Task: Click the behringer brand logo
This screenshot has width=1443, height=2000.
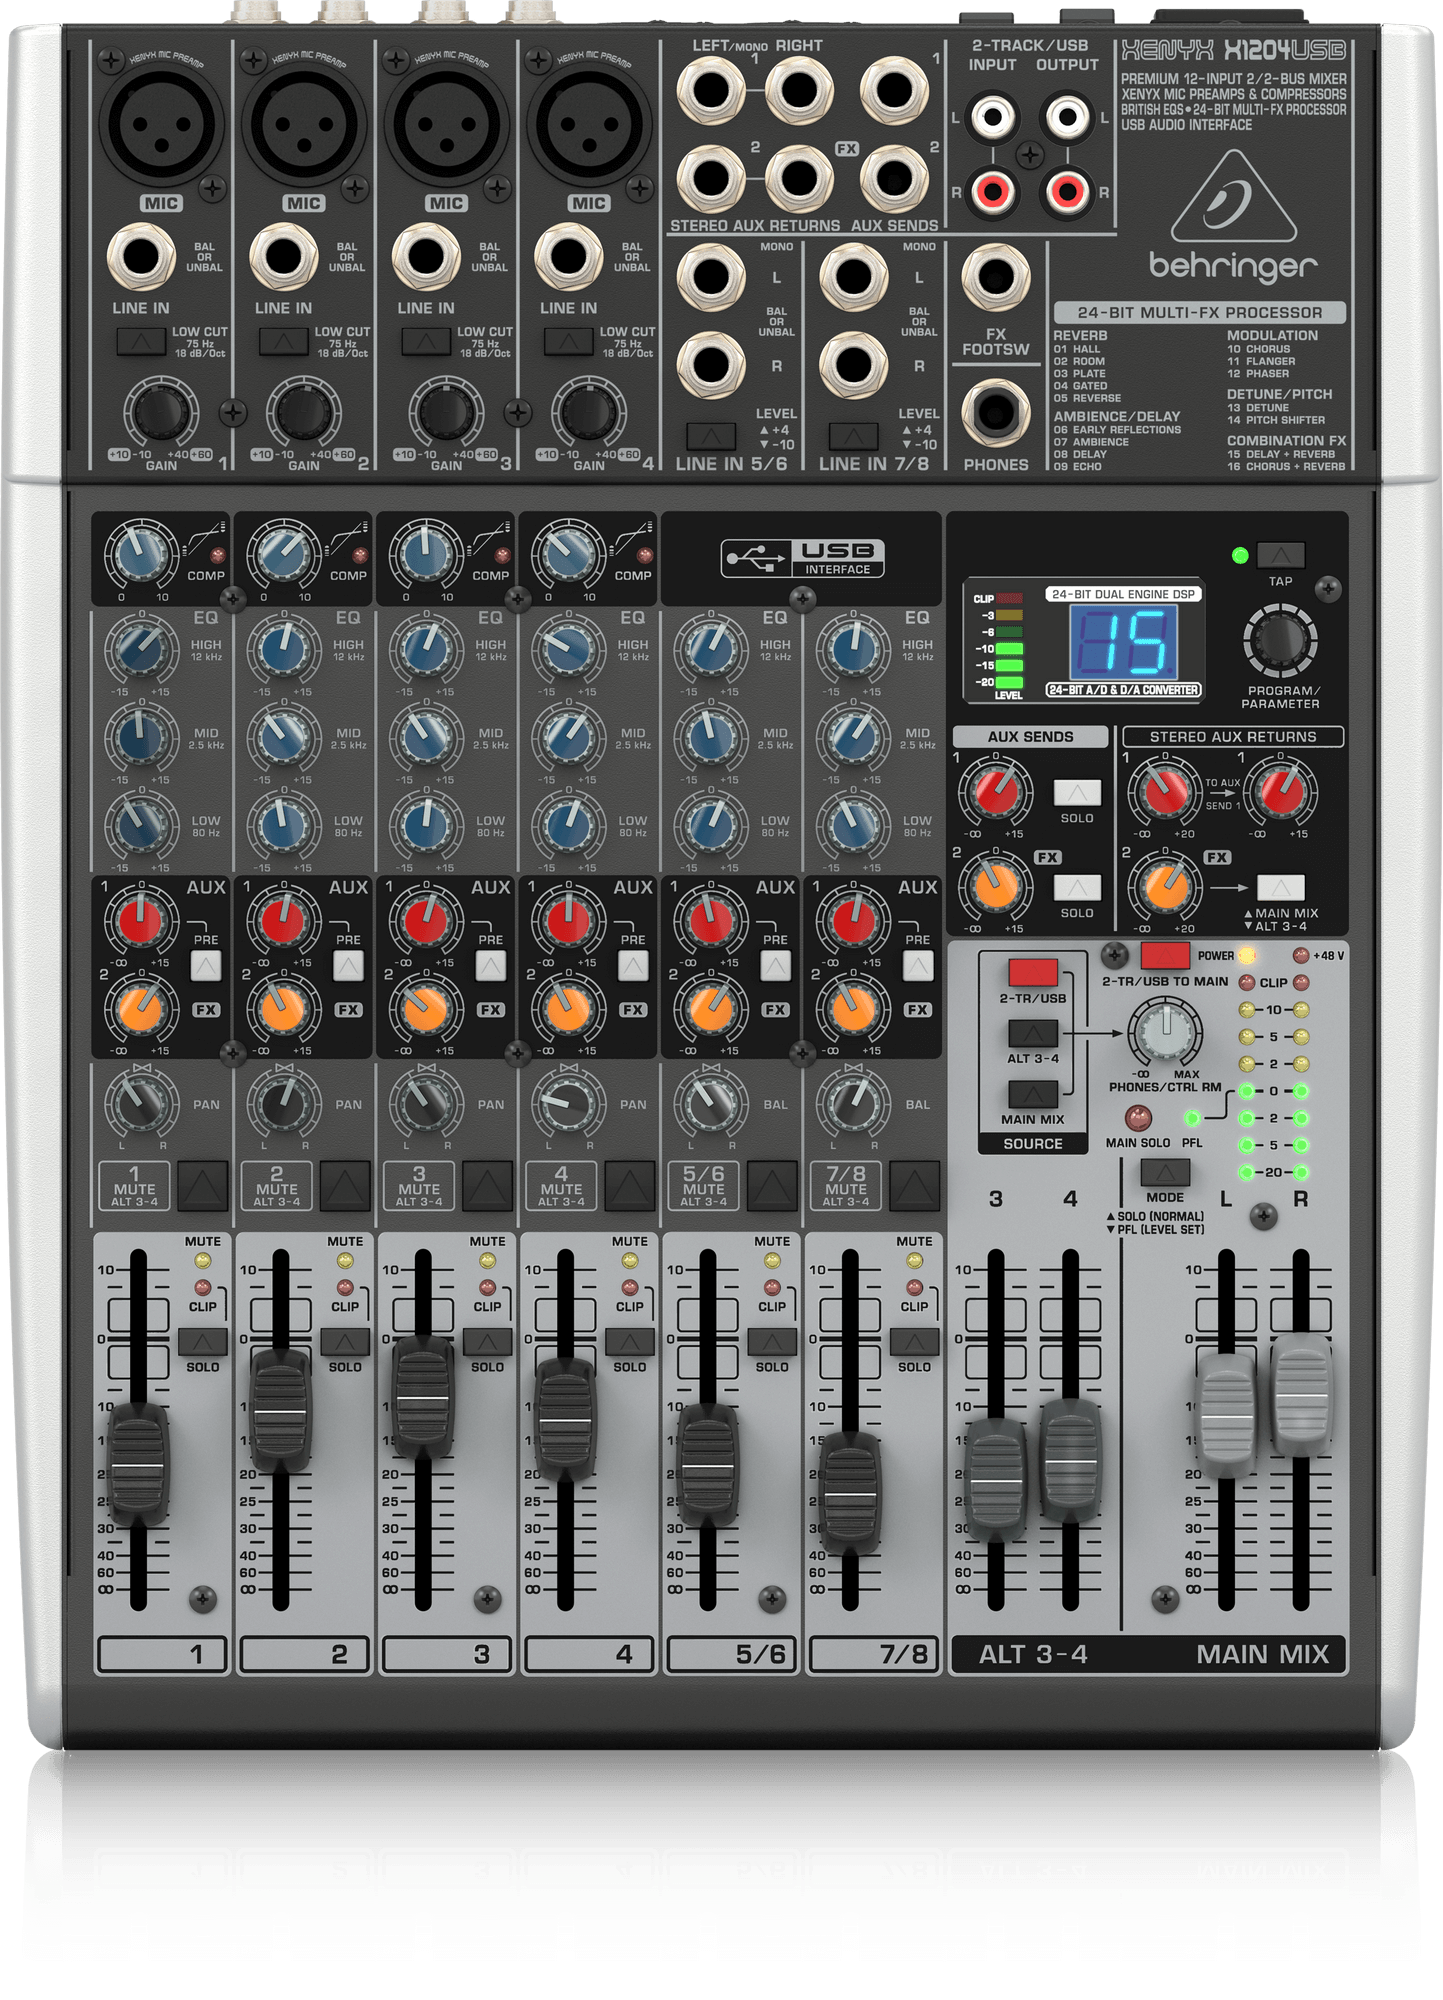Action: [x=1233, y=217]
